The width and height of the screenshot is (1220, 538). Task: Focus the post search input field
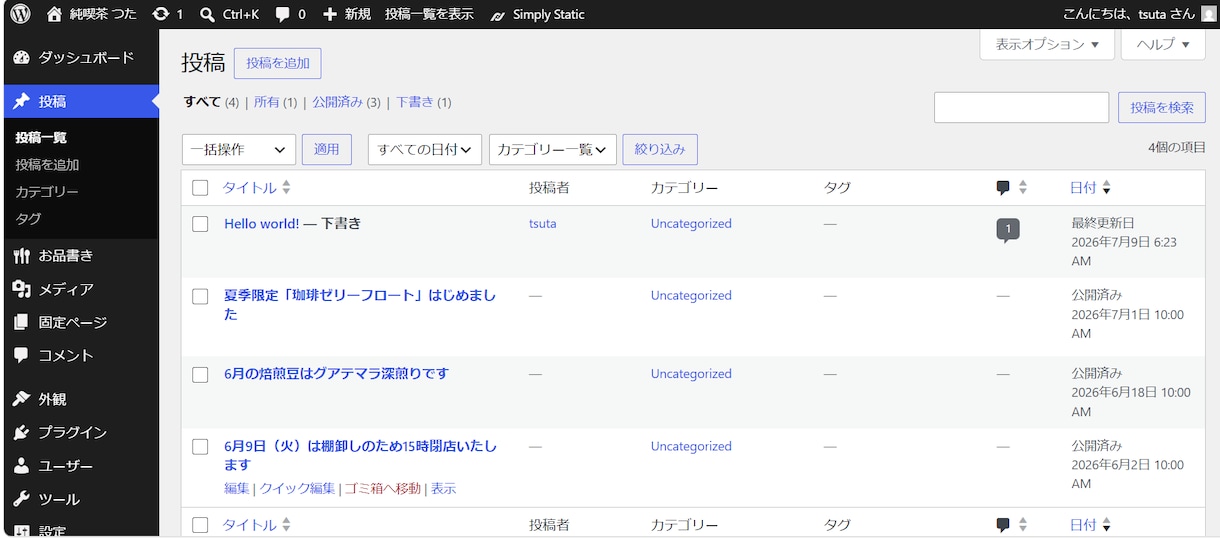click(x=1021, y=107)
